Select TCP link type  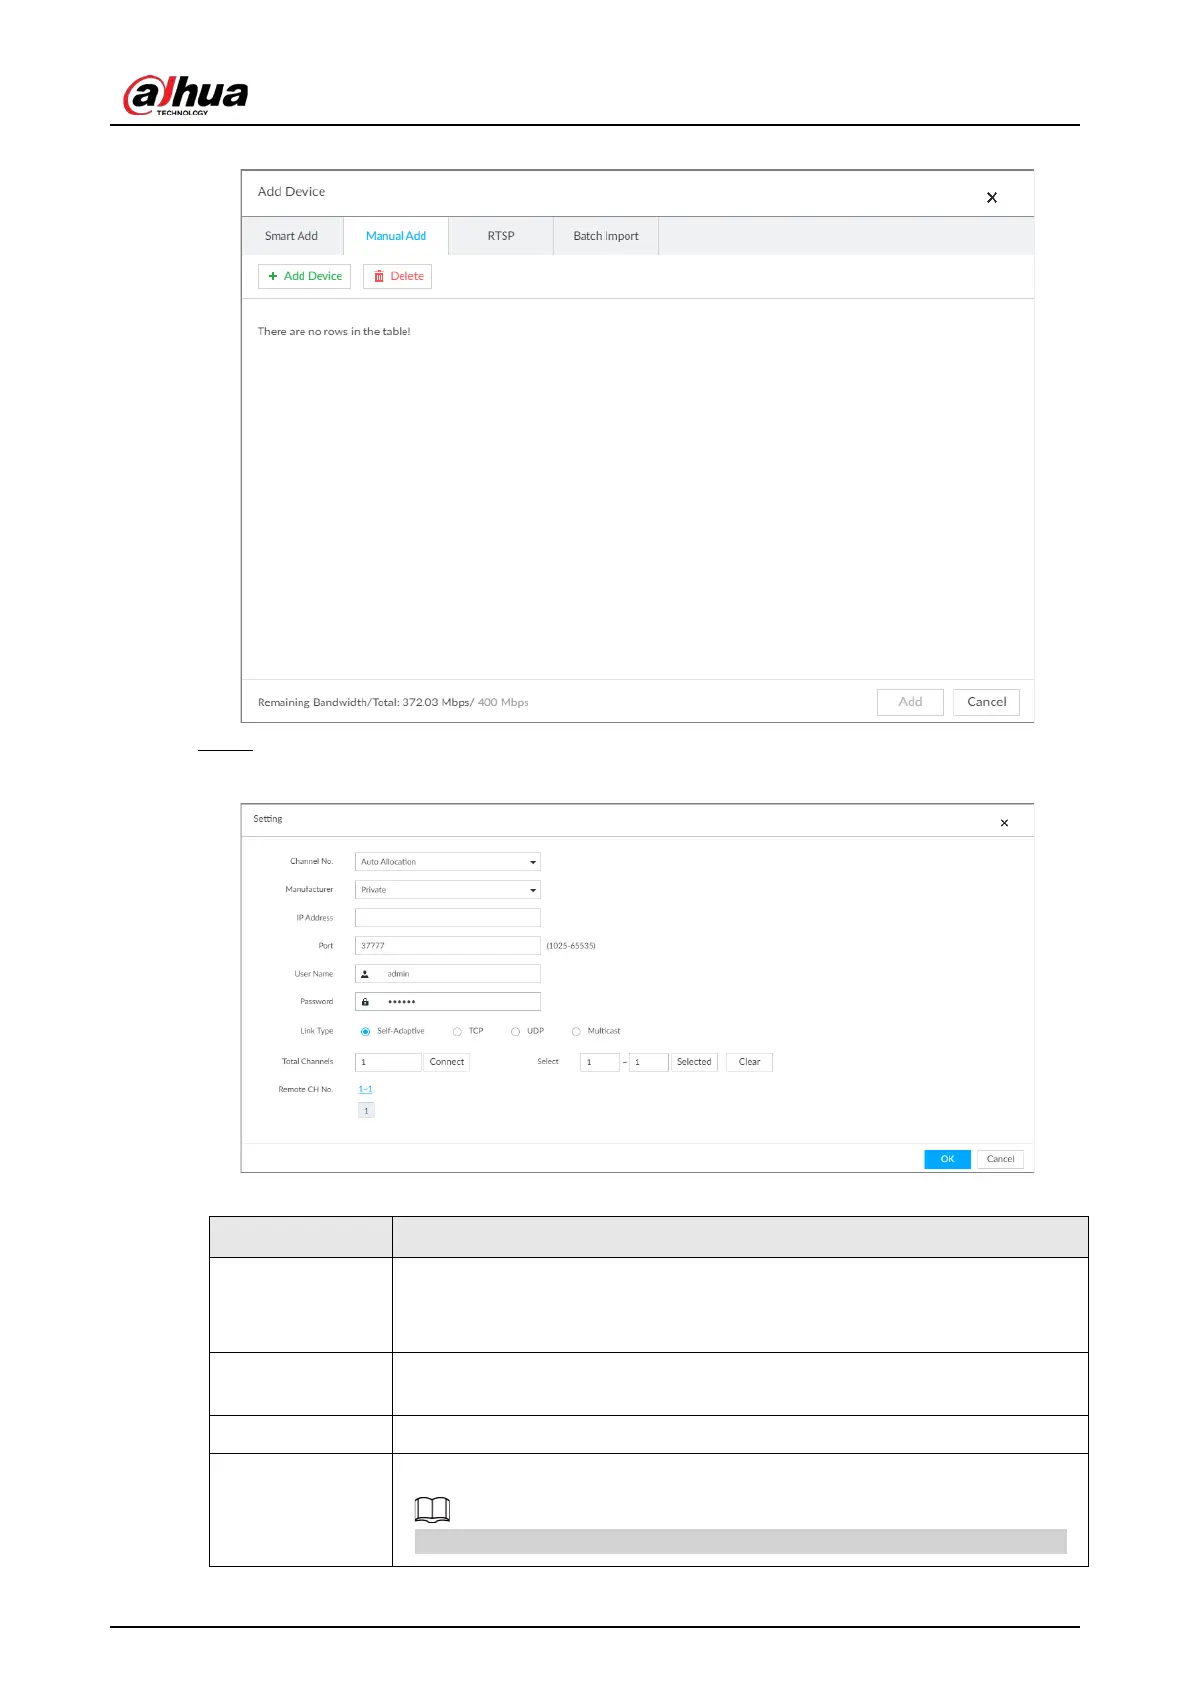tap(457, 1031)
